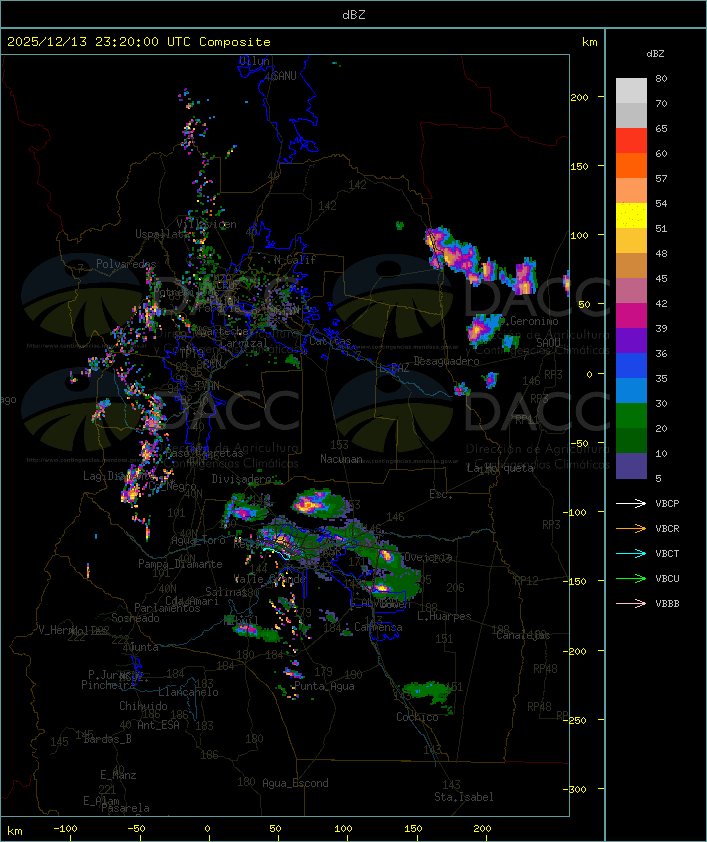Click the L.Huarpes map label

coord(444,616)
